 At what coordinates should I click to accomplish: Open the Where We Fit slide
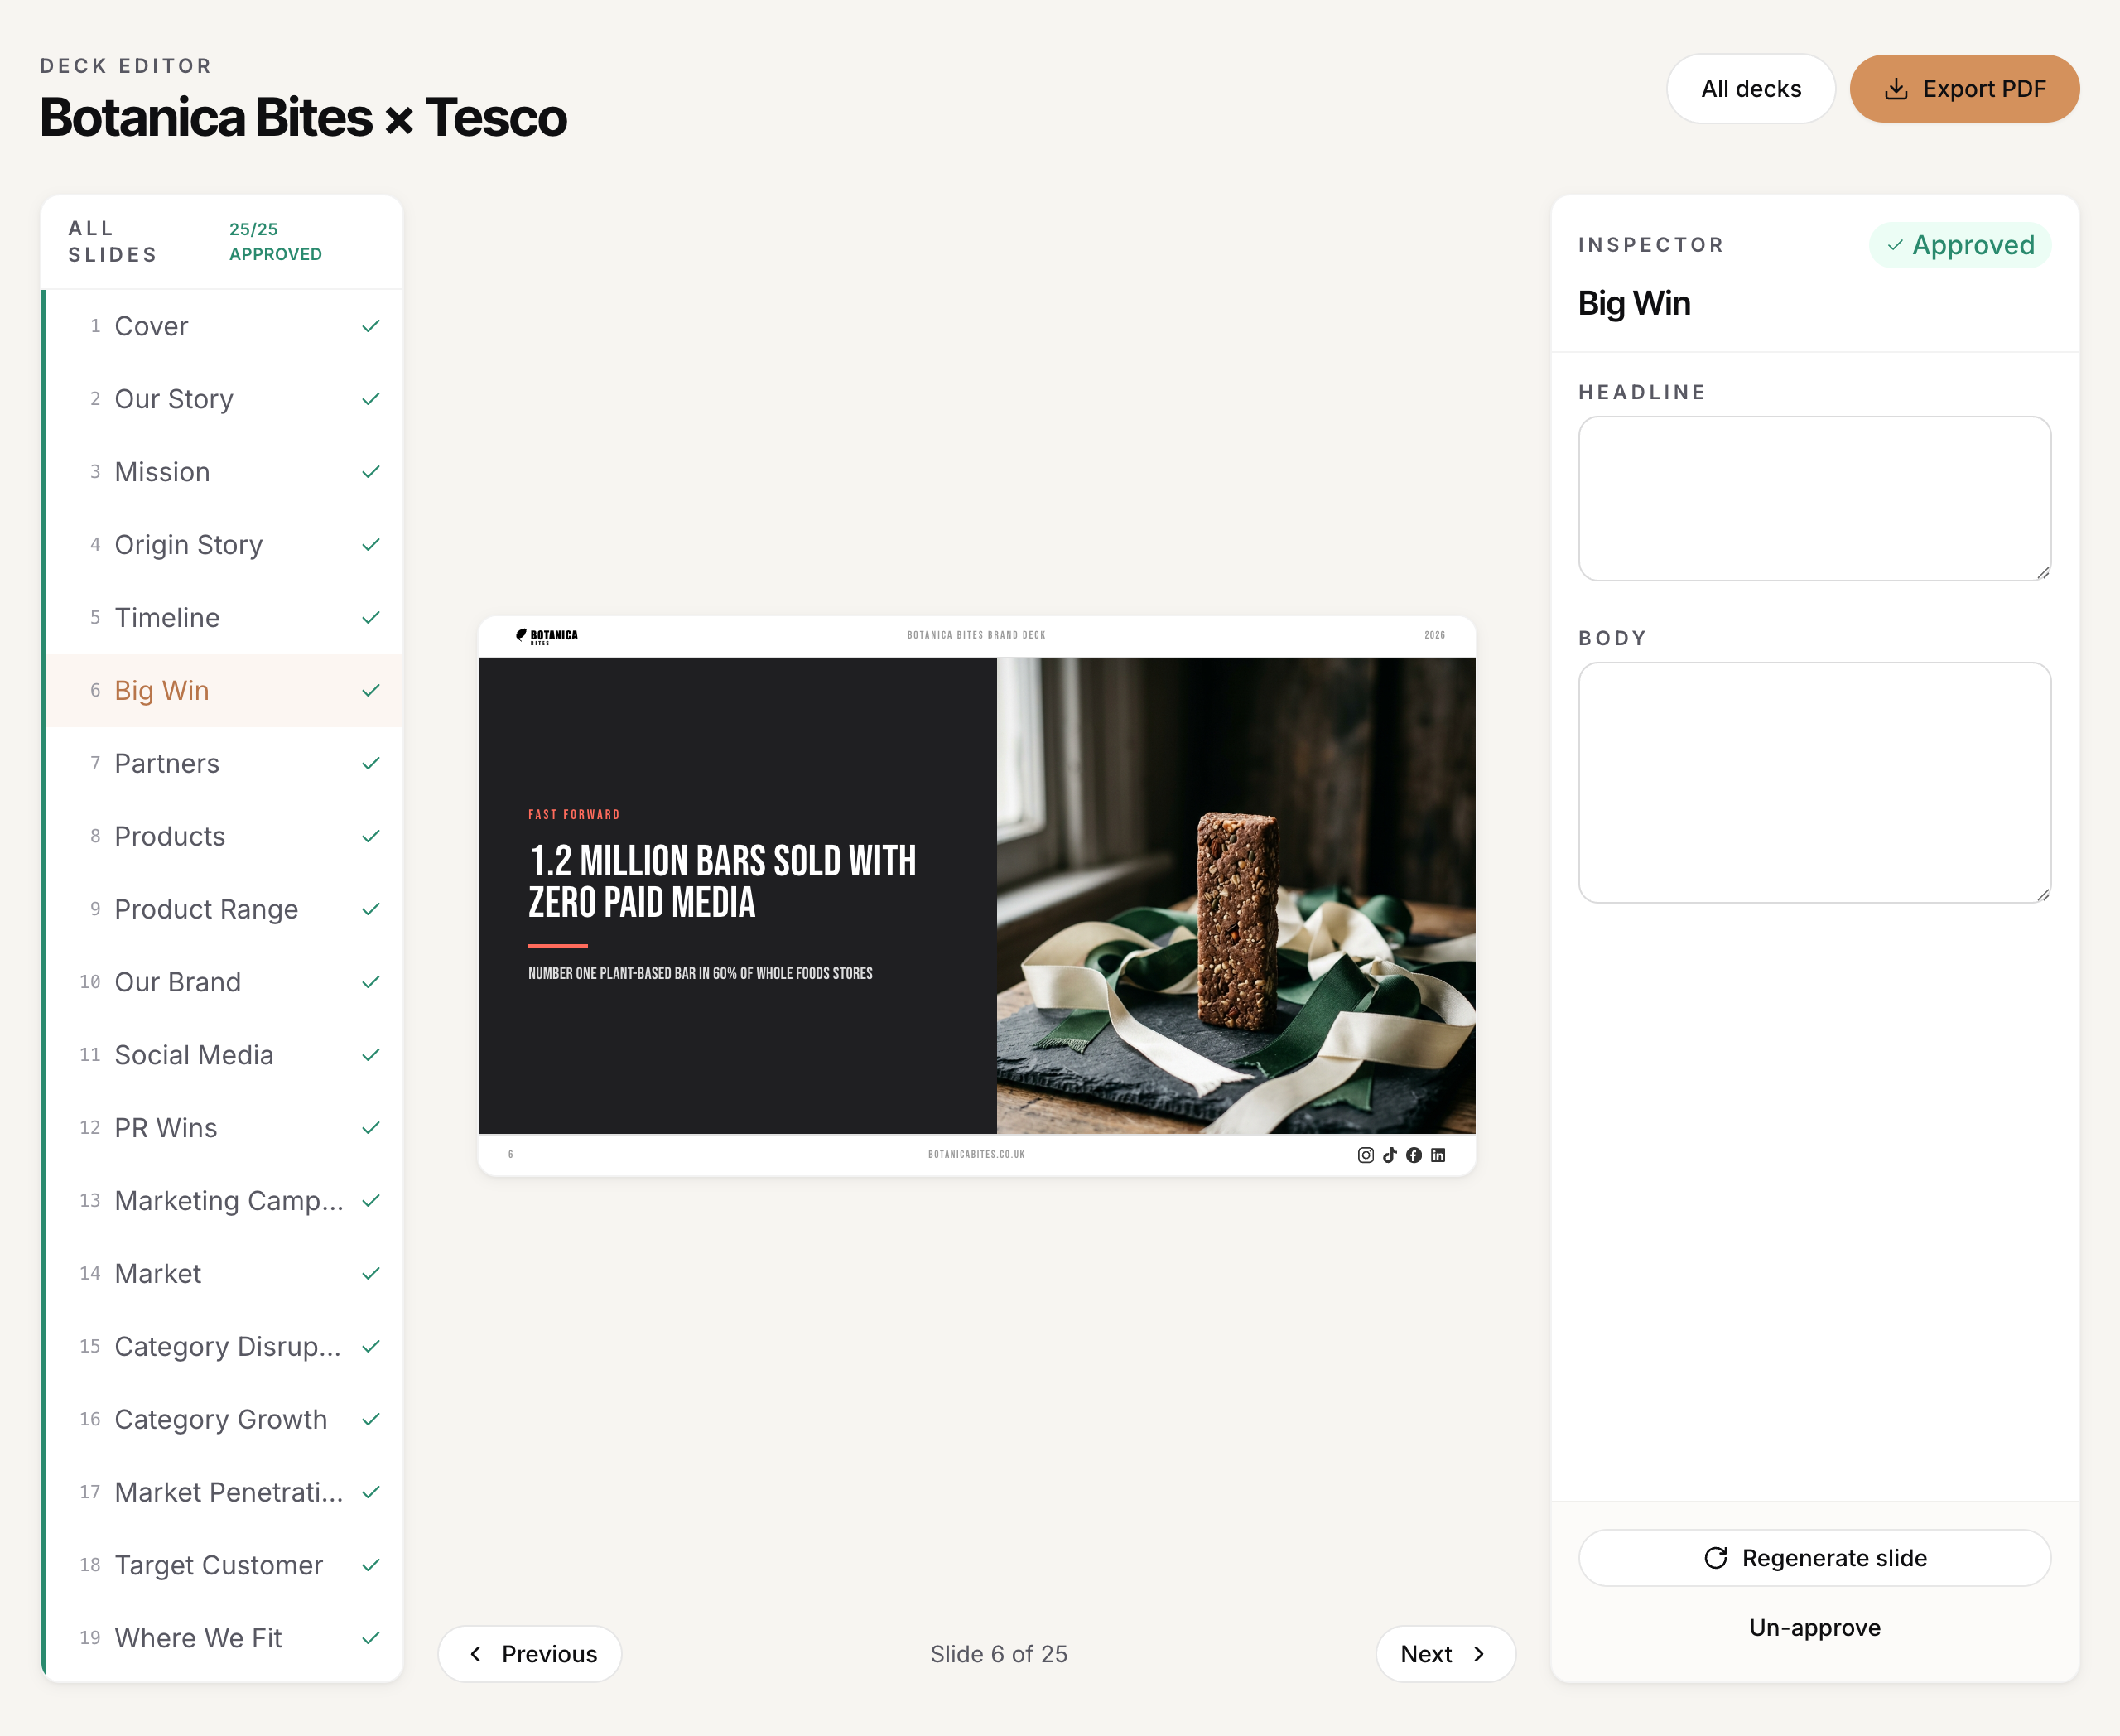[225, 1639]
